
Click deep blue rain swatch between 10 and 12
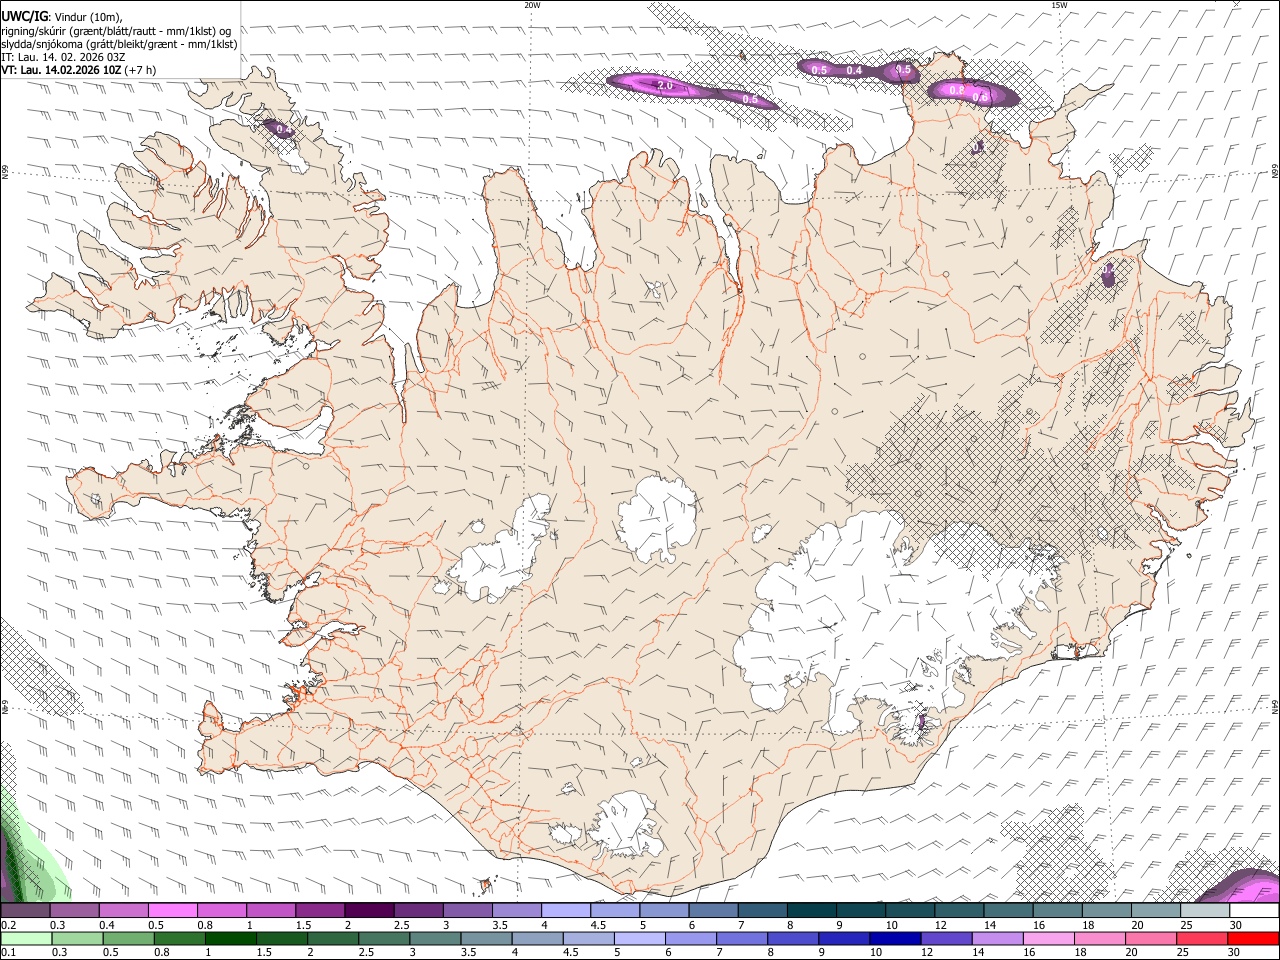(x=895, y=938)
